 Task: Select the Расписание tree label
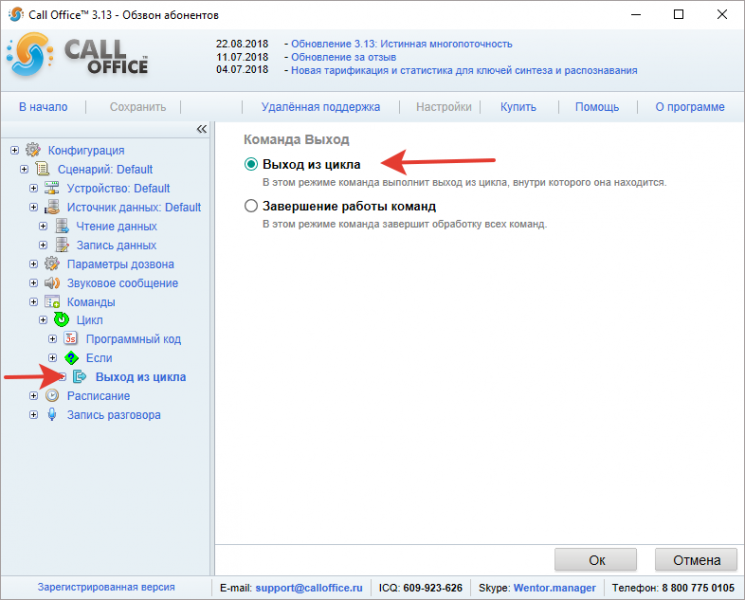(98, 396)
